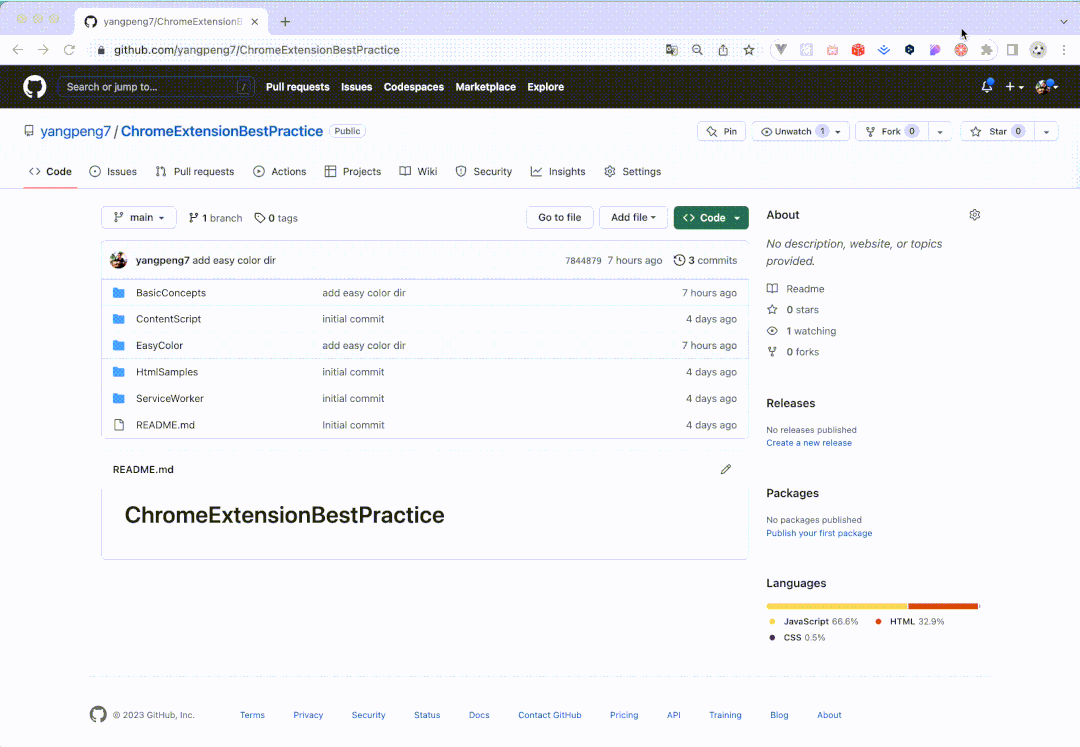Image resolution: width=1080 pixels, height=747 pixels.
Task: Open the BasicConcepts folder
Action: coord(171,293)
